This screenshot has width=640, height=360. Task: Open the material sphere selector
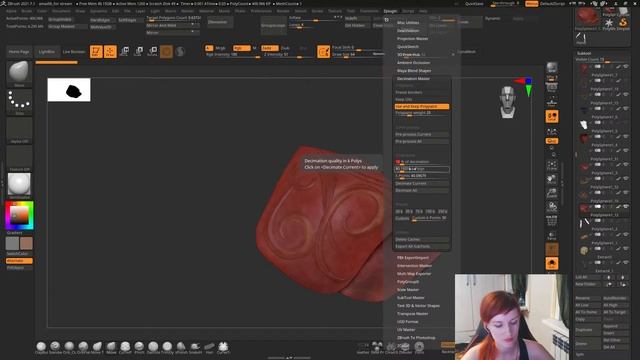pos(19,184)
